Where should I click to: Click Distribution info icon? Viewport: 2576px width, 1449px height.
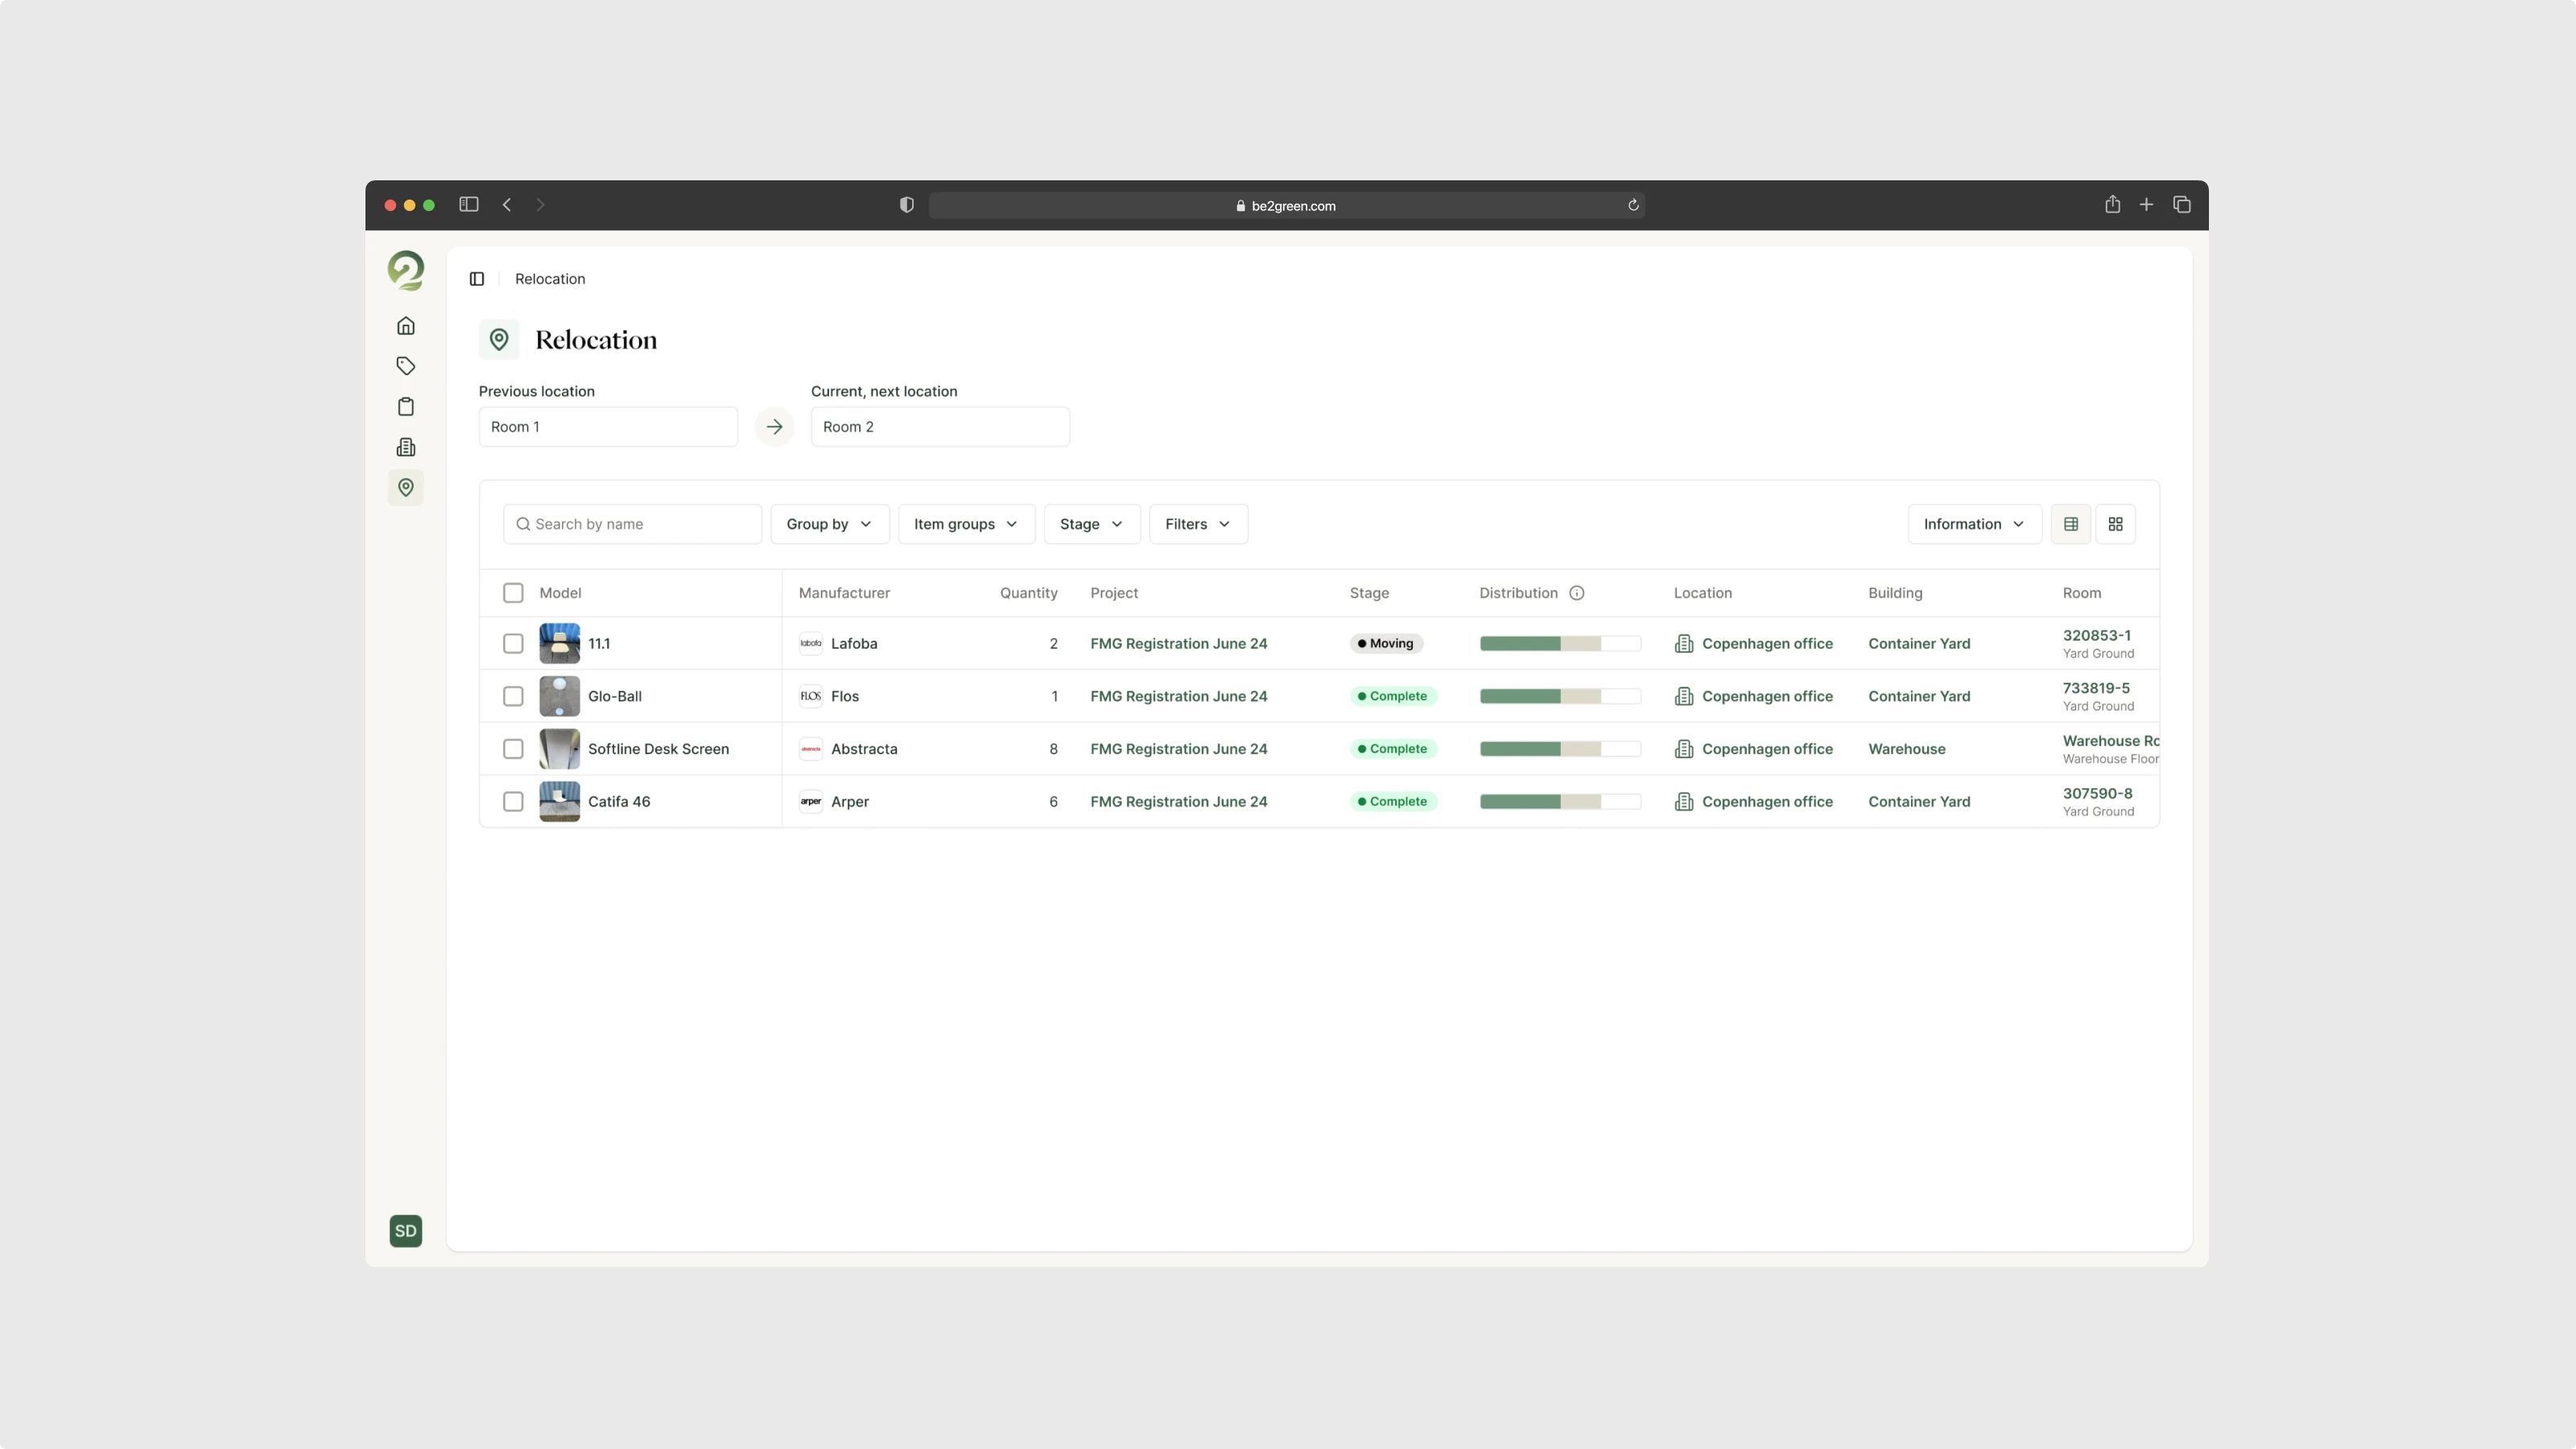(1576, 593)
